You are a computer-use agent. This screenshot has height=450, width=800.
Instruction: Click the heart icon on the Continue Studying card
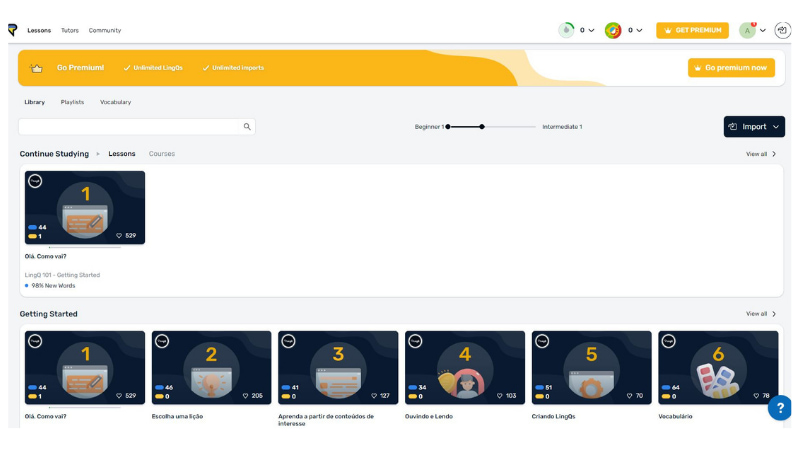[119, 236]
